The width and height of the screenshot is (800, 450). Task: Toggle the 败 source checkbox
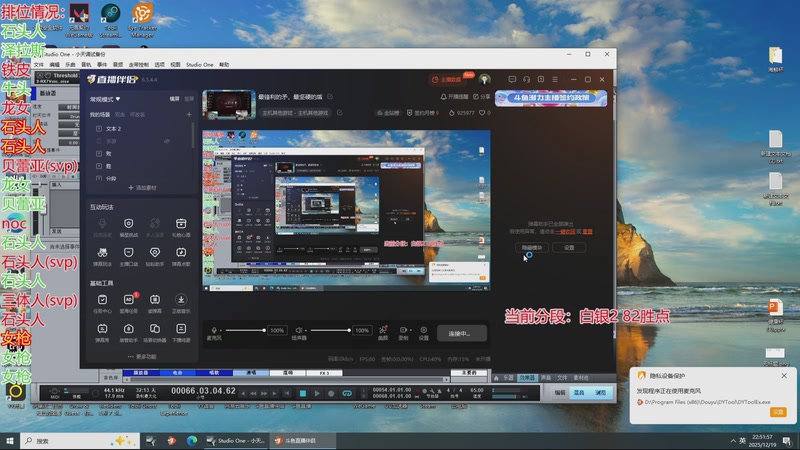99,154
